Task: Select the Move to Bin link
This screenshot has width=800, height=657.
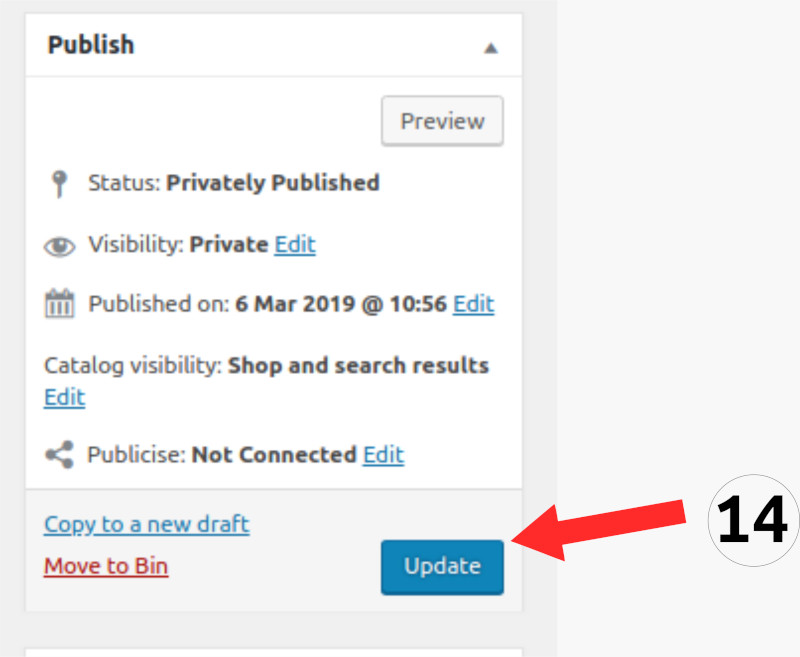Action: pyautogui.click(x=106, y=566)
